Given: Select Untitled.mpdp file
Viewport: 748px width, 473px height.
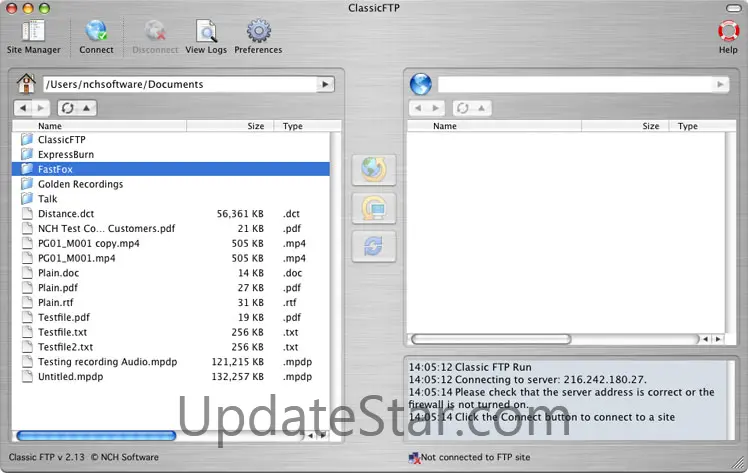Looking at the screenshot, I should pos(171,376).
